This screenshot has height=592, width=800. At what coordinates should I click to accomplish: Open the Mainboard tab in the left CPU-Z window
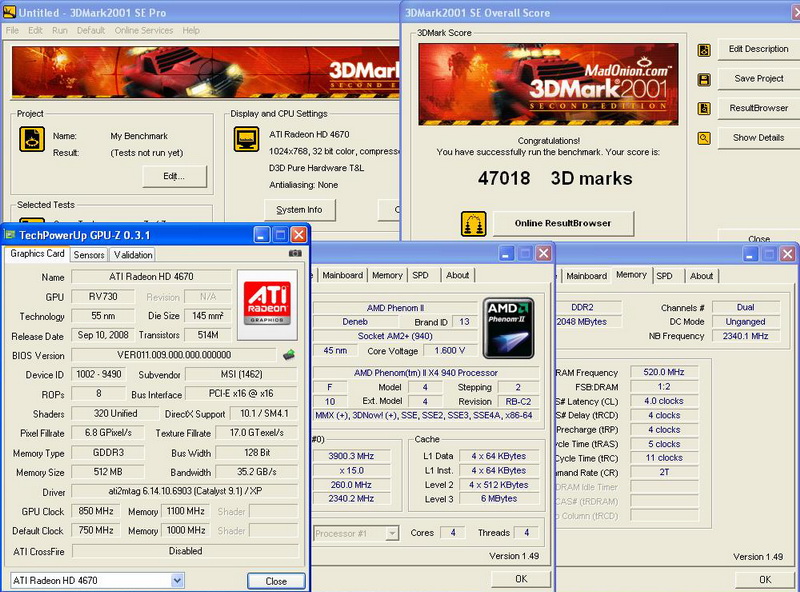(342, 275)
